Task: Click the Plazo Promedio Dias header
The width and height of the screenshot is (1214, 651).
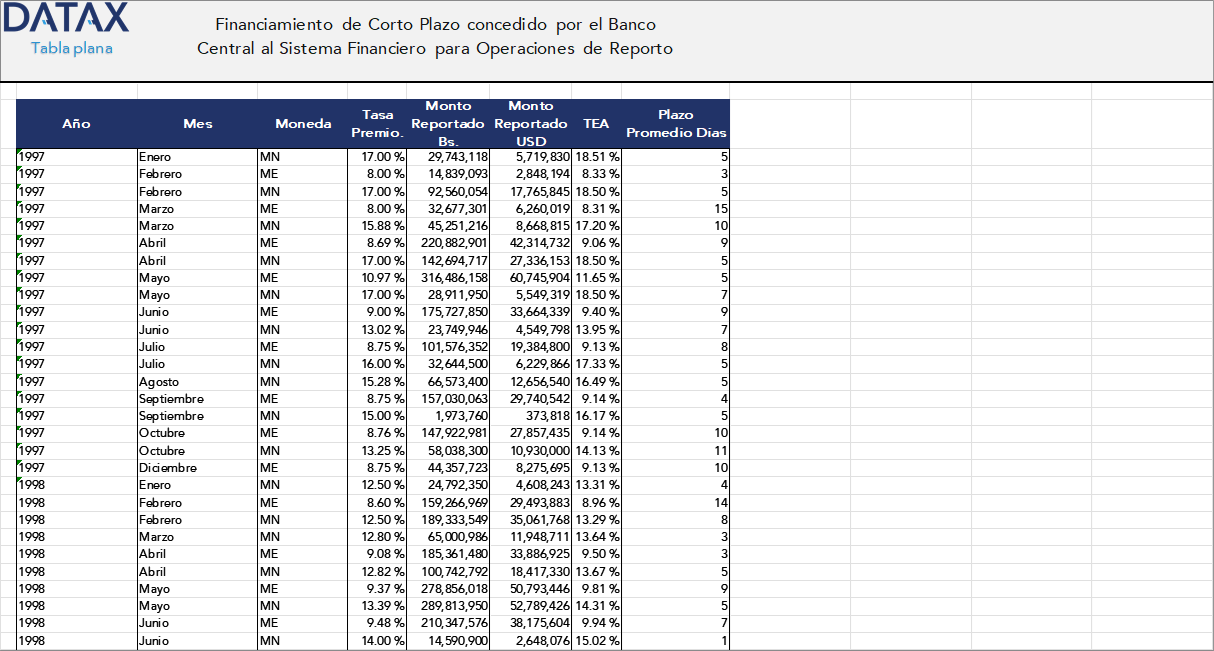Action: tap(676, 123)
